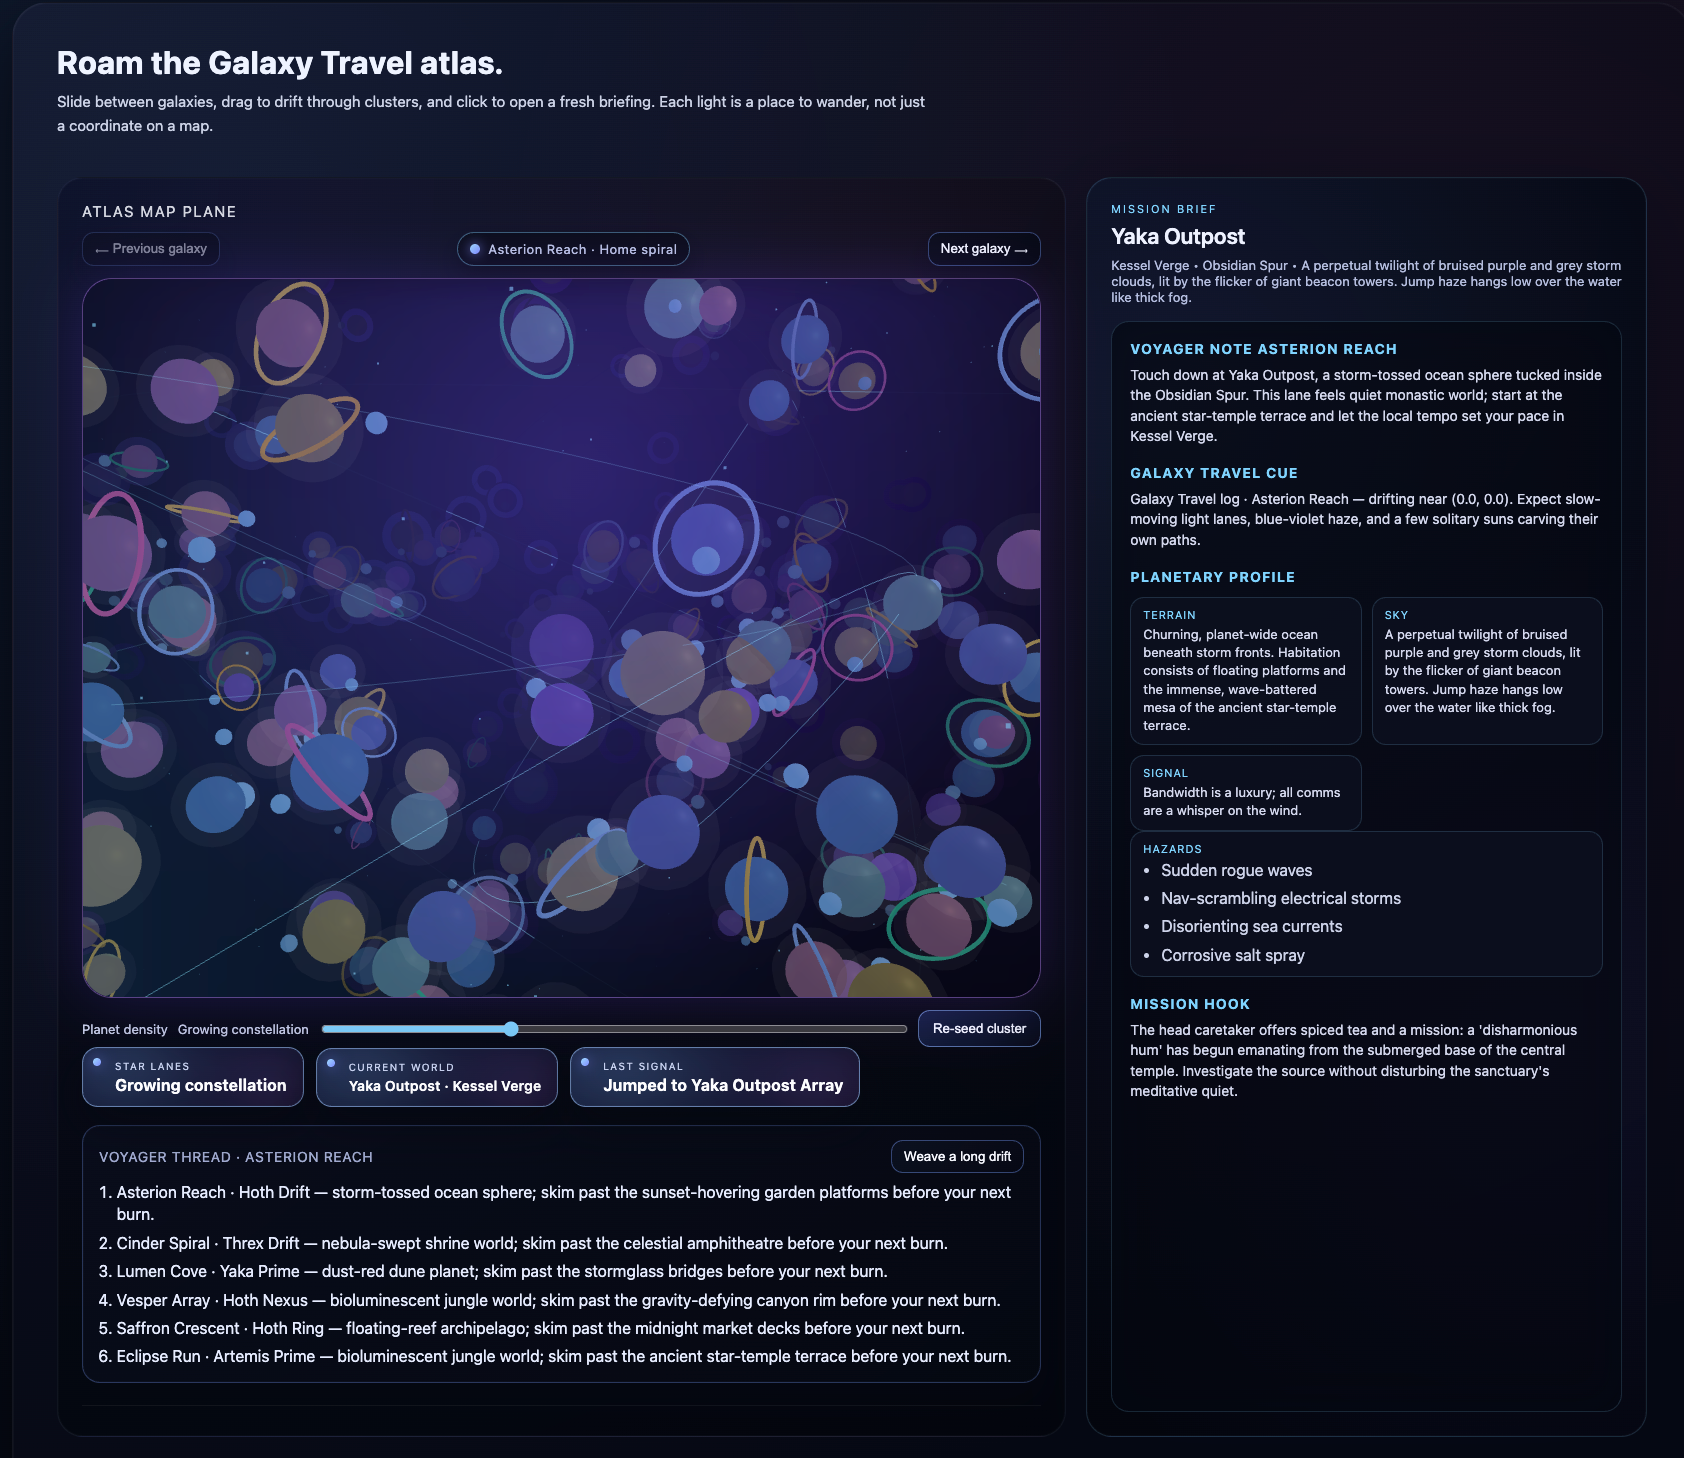The height and width of the screenshot is (1458, 1684).
Task: Open the Star Lanes status chip
Action: [x=192, y=1077]
